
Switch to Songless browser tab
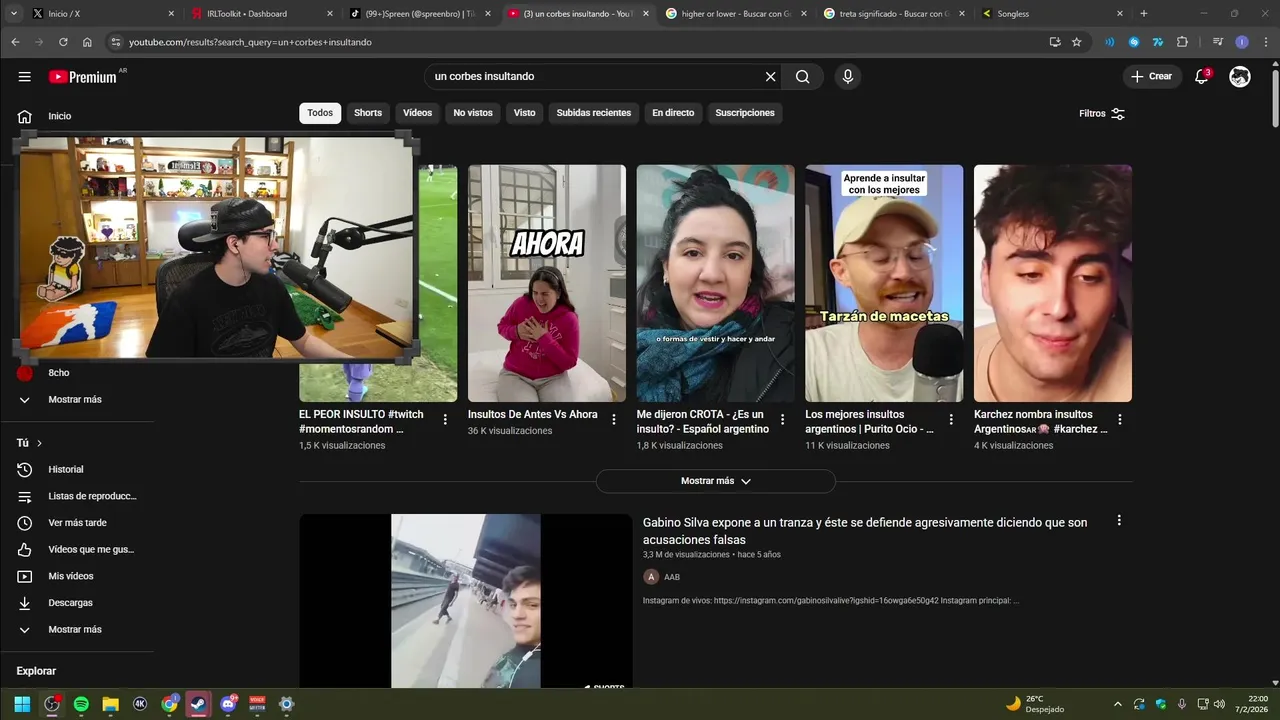point(1054,14)
